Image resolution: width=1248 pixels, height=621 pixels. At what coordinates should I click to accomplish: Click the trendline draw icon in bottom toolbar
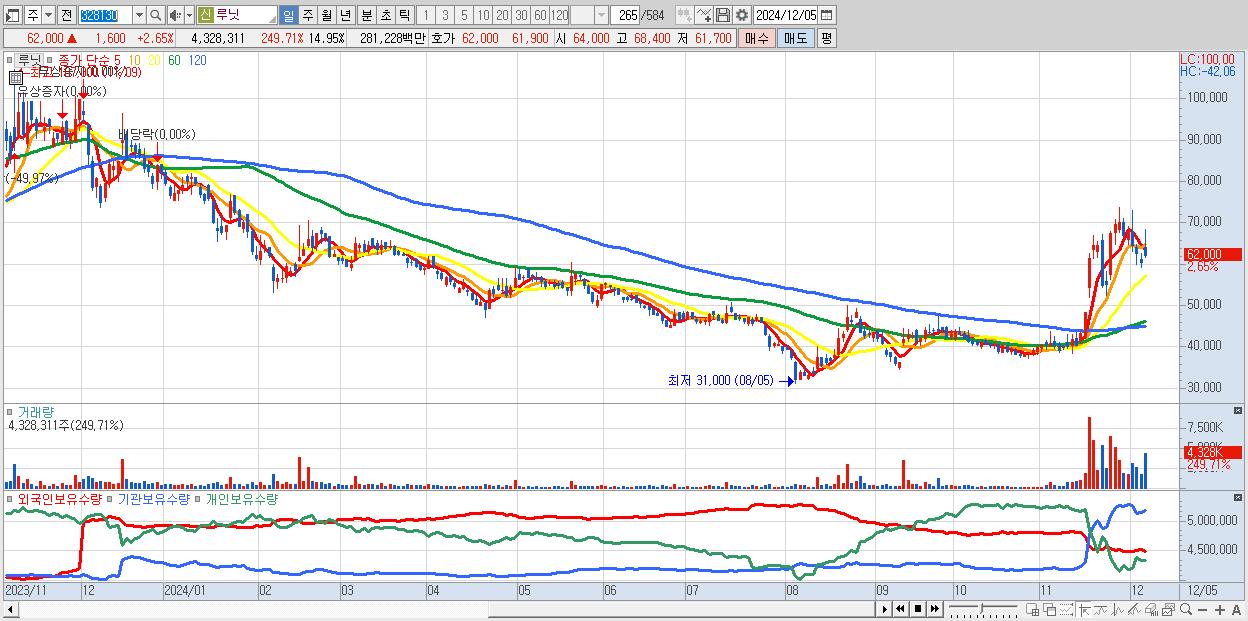(1101, 609)
